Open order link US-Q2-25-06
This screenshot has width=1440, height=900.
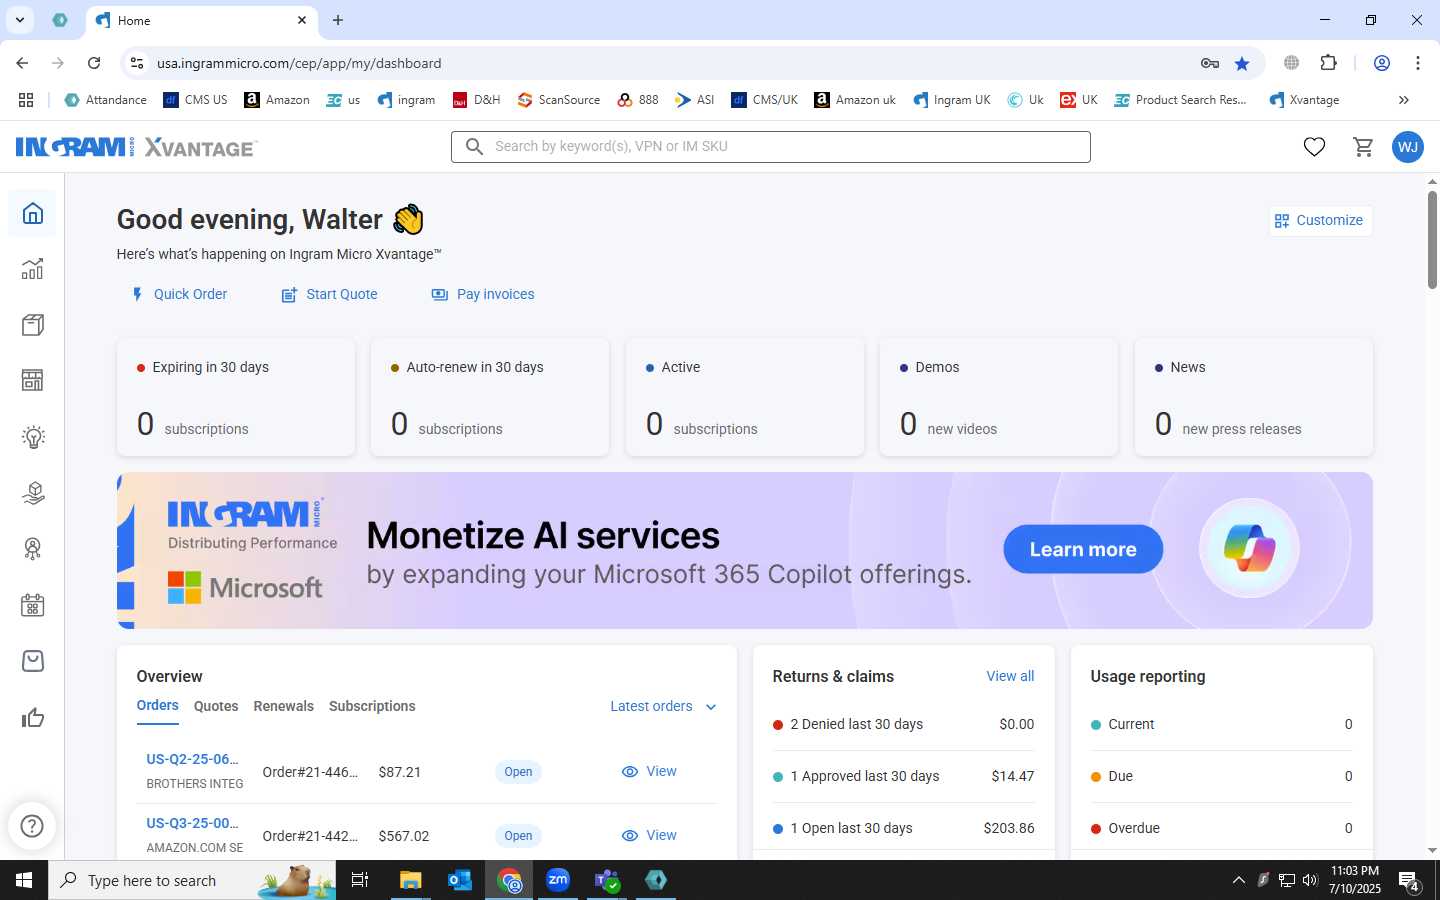[193, 759]
